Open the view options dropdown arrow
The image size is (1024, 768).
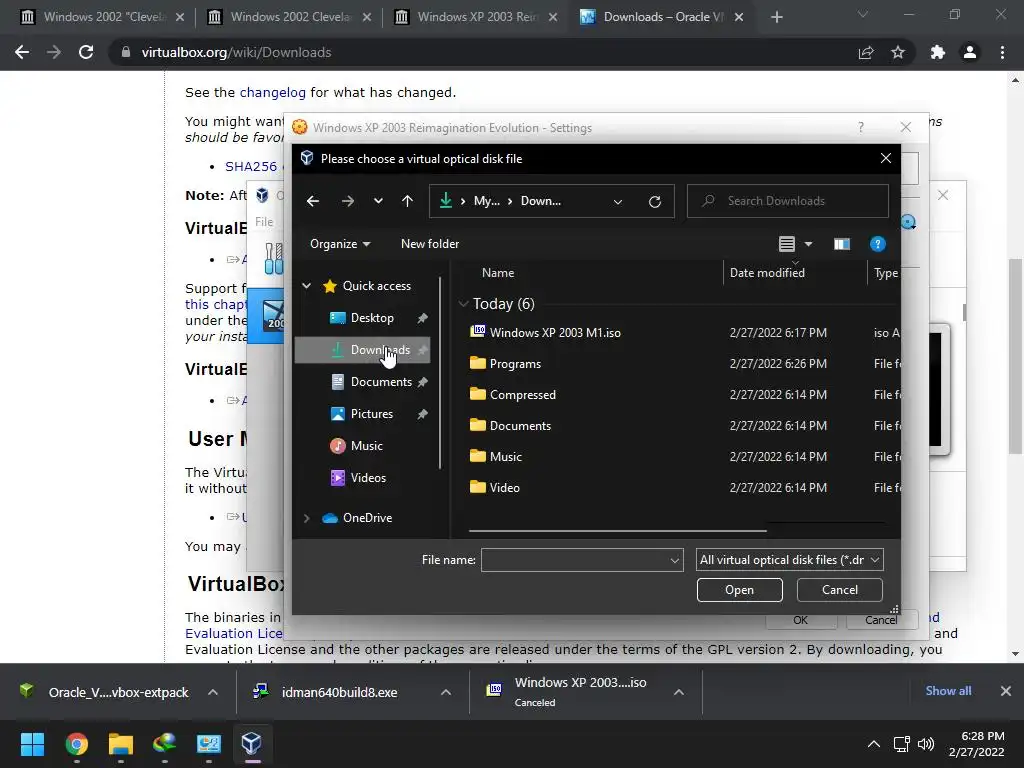808,244
